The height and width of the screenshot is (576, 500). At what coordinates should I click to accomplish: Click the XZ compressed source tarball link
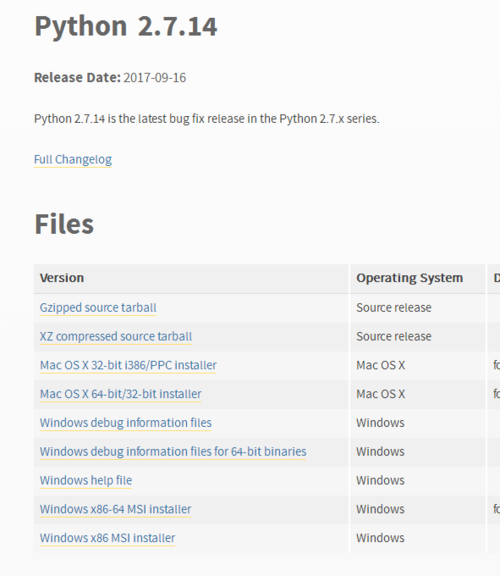[116, 336]
